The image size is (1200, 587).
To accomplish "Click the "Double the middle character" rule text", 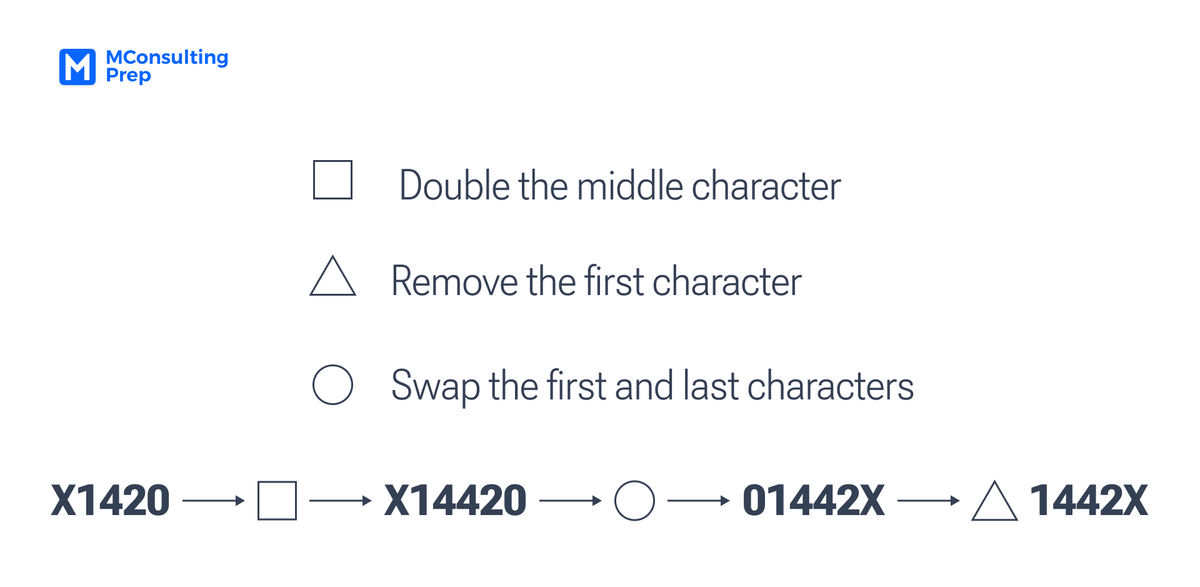I will (x=619, y=186).
